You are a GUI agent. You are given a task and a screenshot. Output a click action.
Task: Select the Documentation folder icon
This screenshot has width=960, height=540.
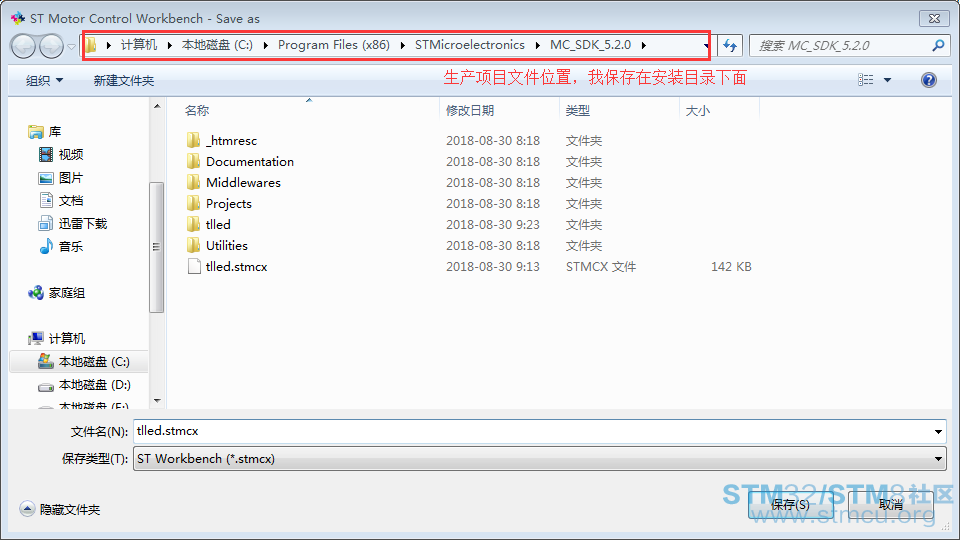coord(193,161)
